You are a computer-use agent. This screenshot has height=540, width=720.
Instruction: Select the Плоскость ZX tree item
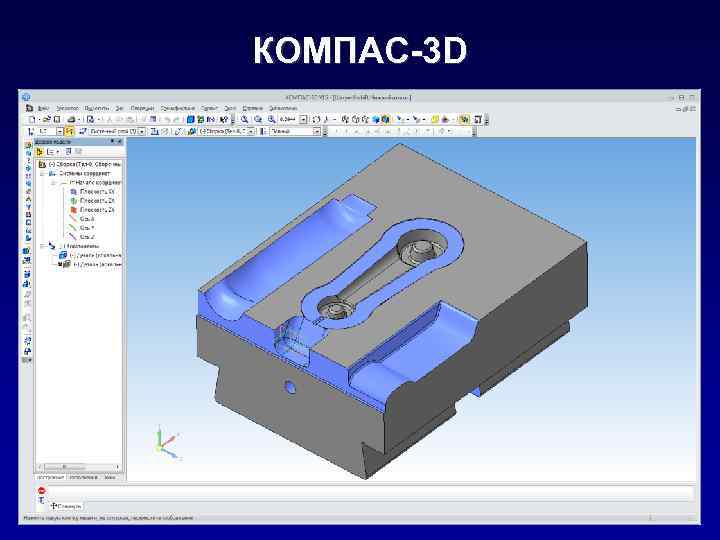(x=97, y=201)
